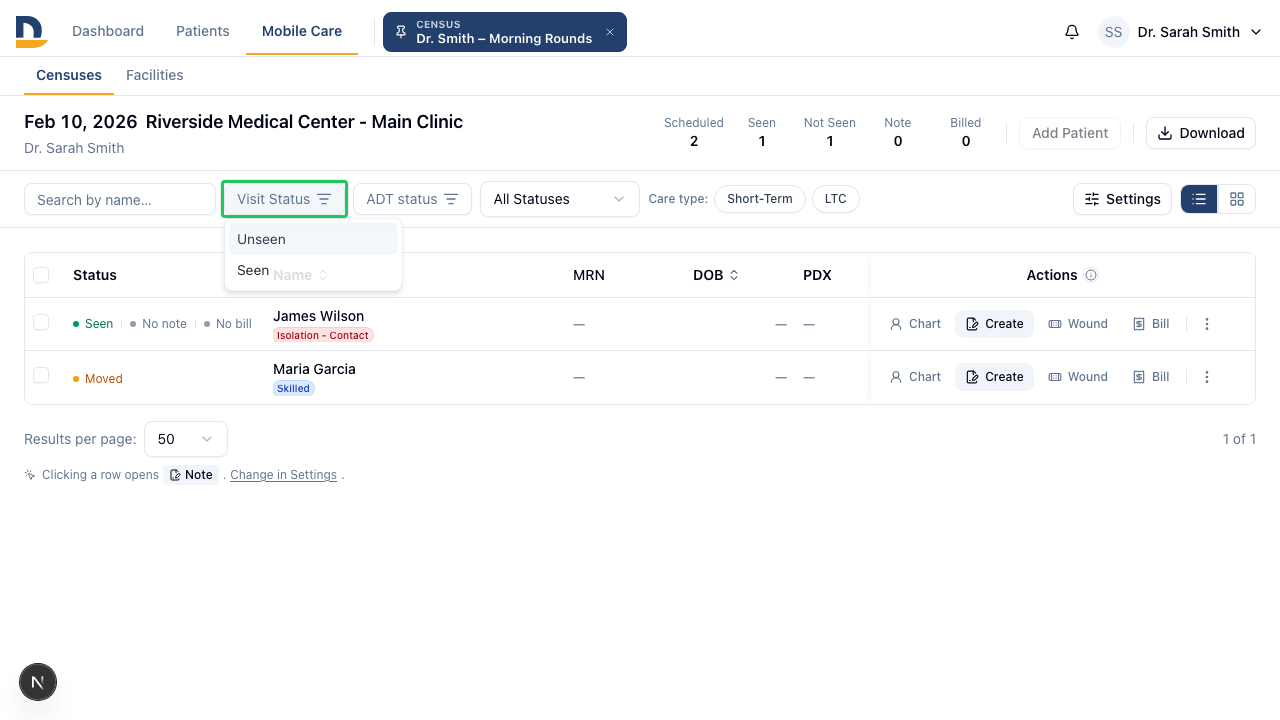Choose Unseen in Visit Status menu

(x=313, y=239)
